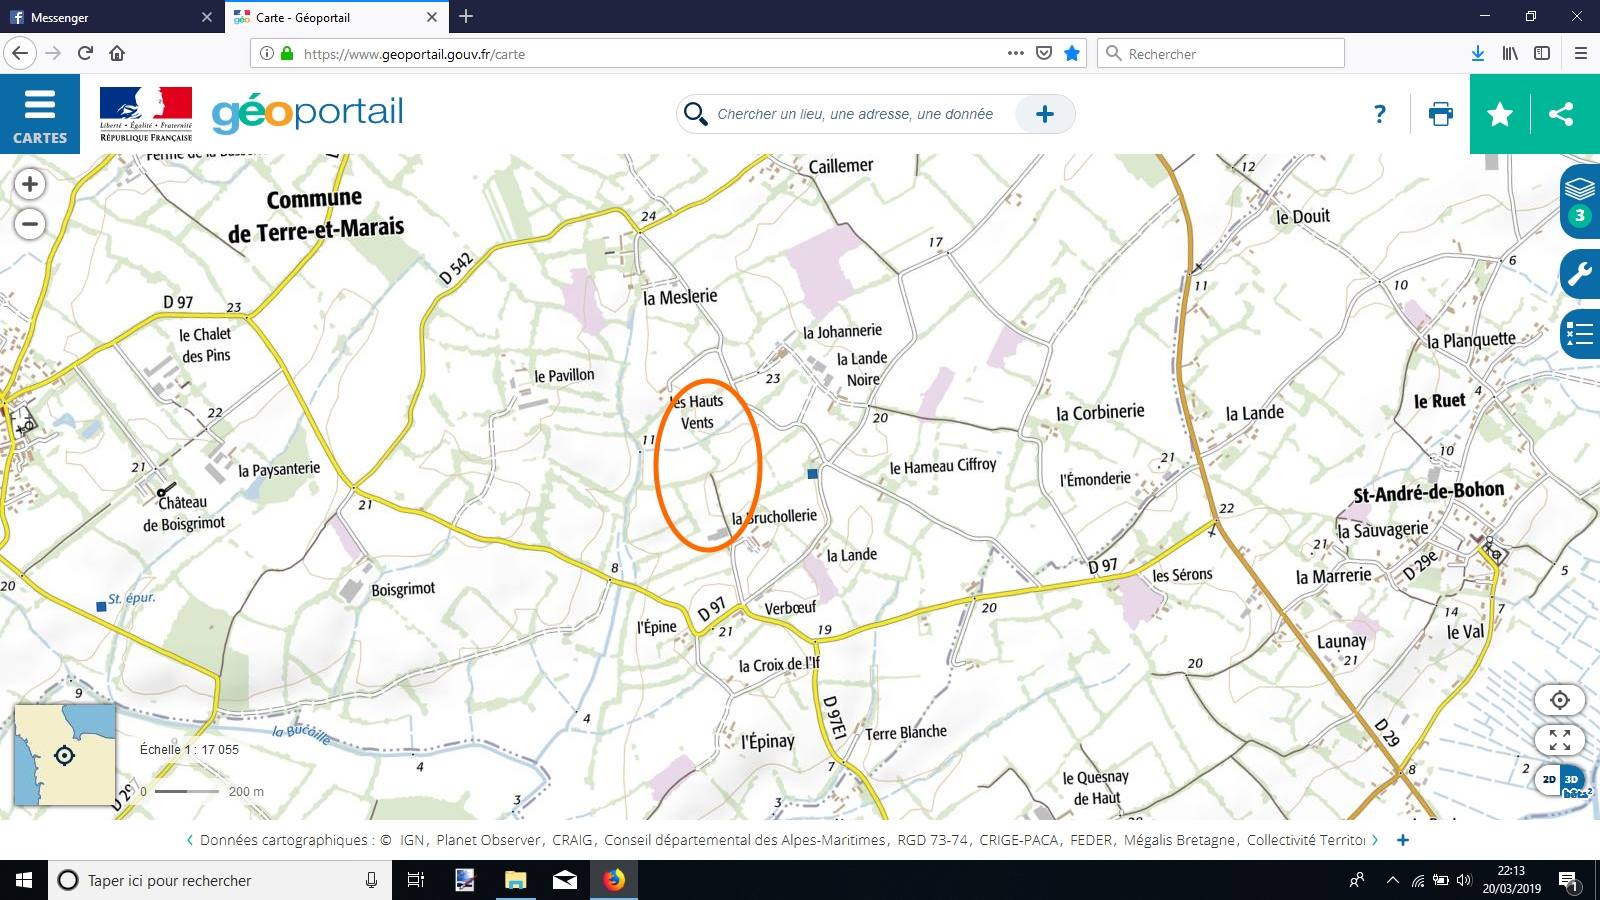Toggle fullscreen map view
This screenshot has height=900, width=1600.
click(x=1559, y=740)
